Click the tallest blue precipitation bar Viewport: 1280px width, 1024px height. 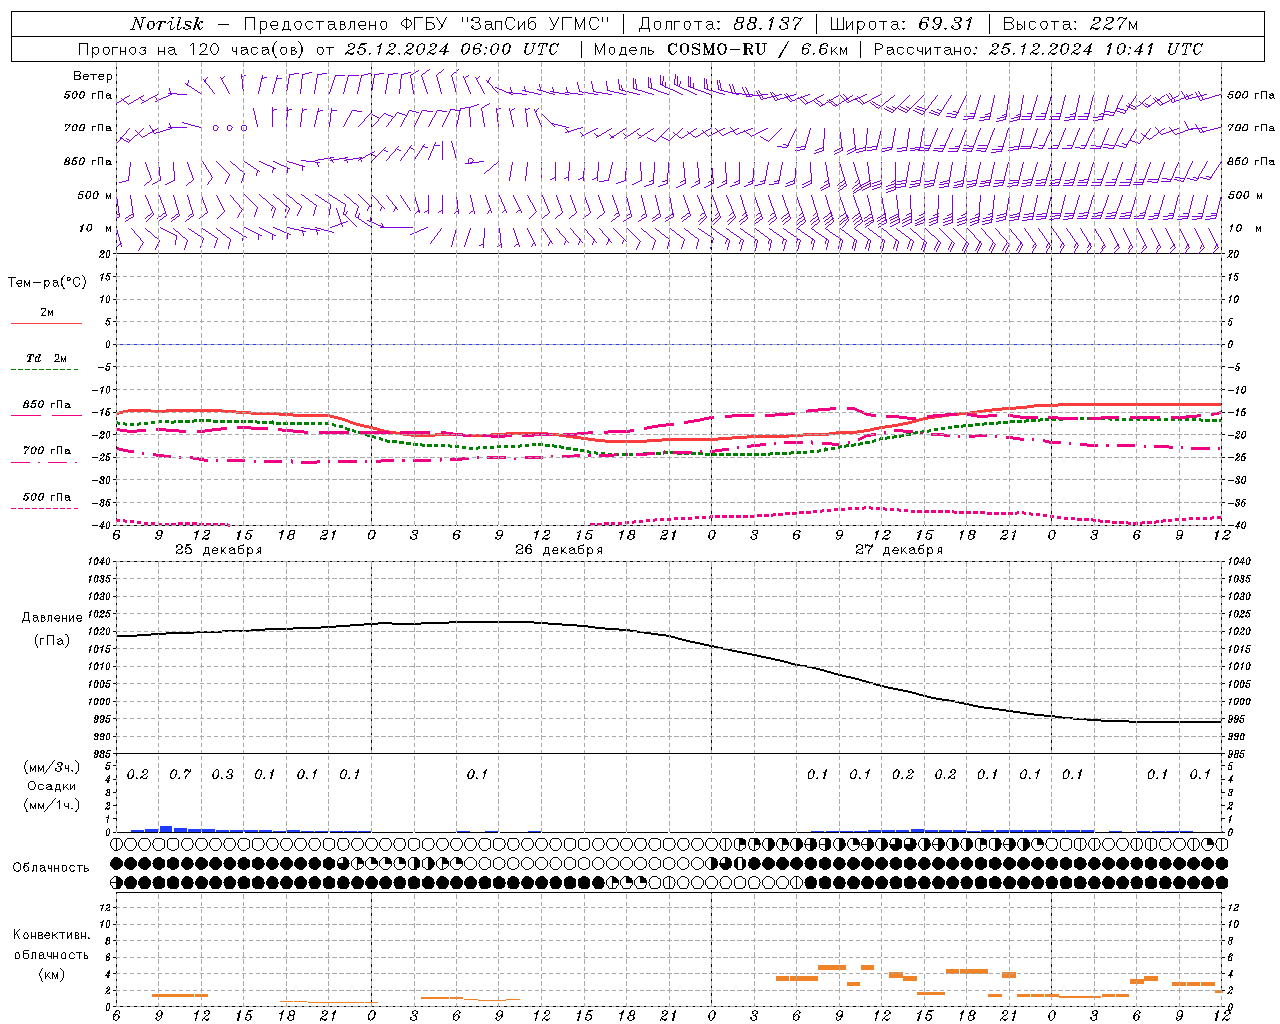tap(166, 828)
